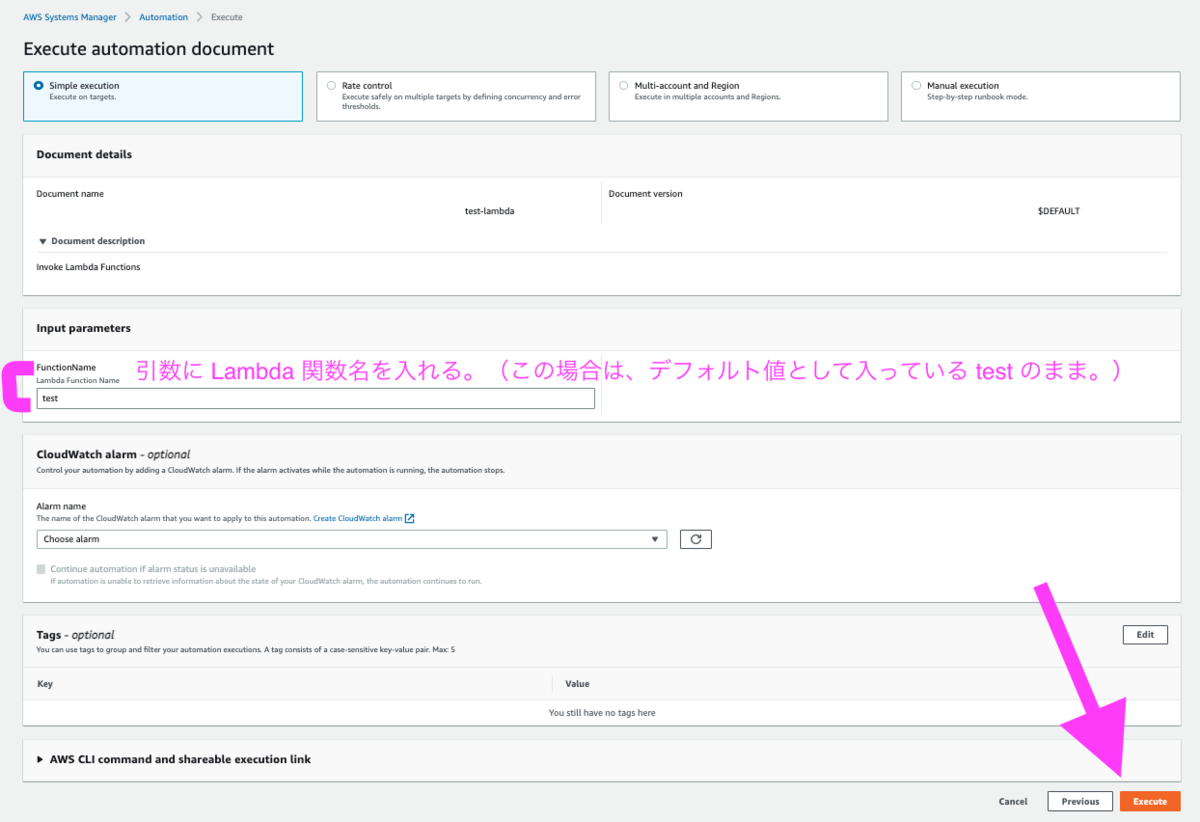Open the Create CloudWatch alarm link

[x=358, y=519]
